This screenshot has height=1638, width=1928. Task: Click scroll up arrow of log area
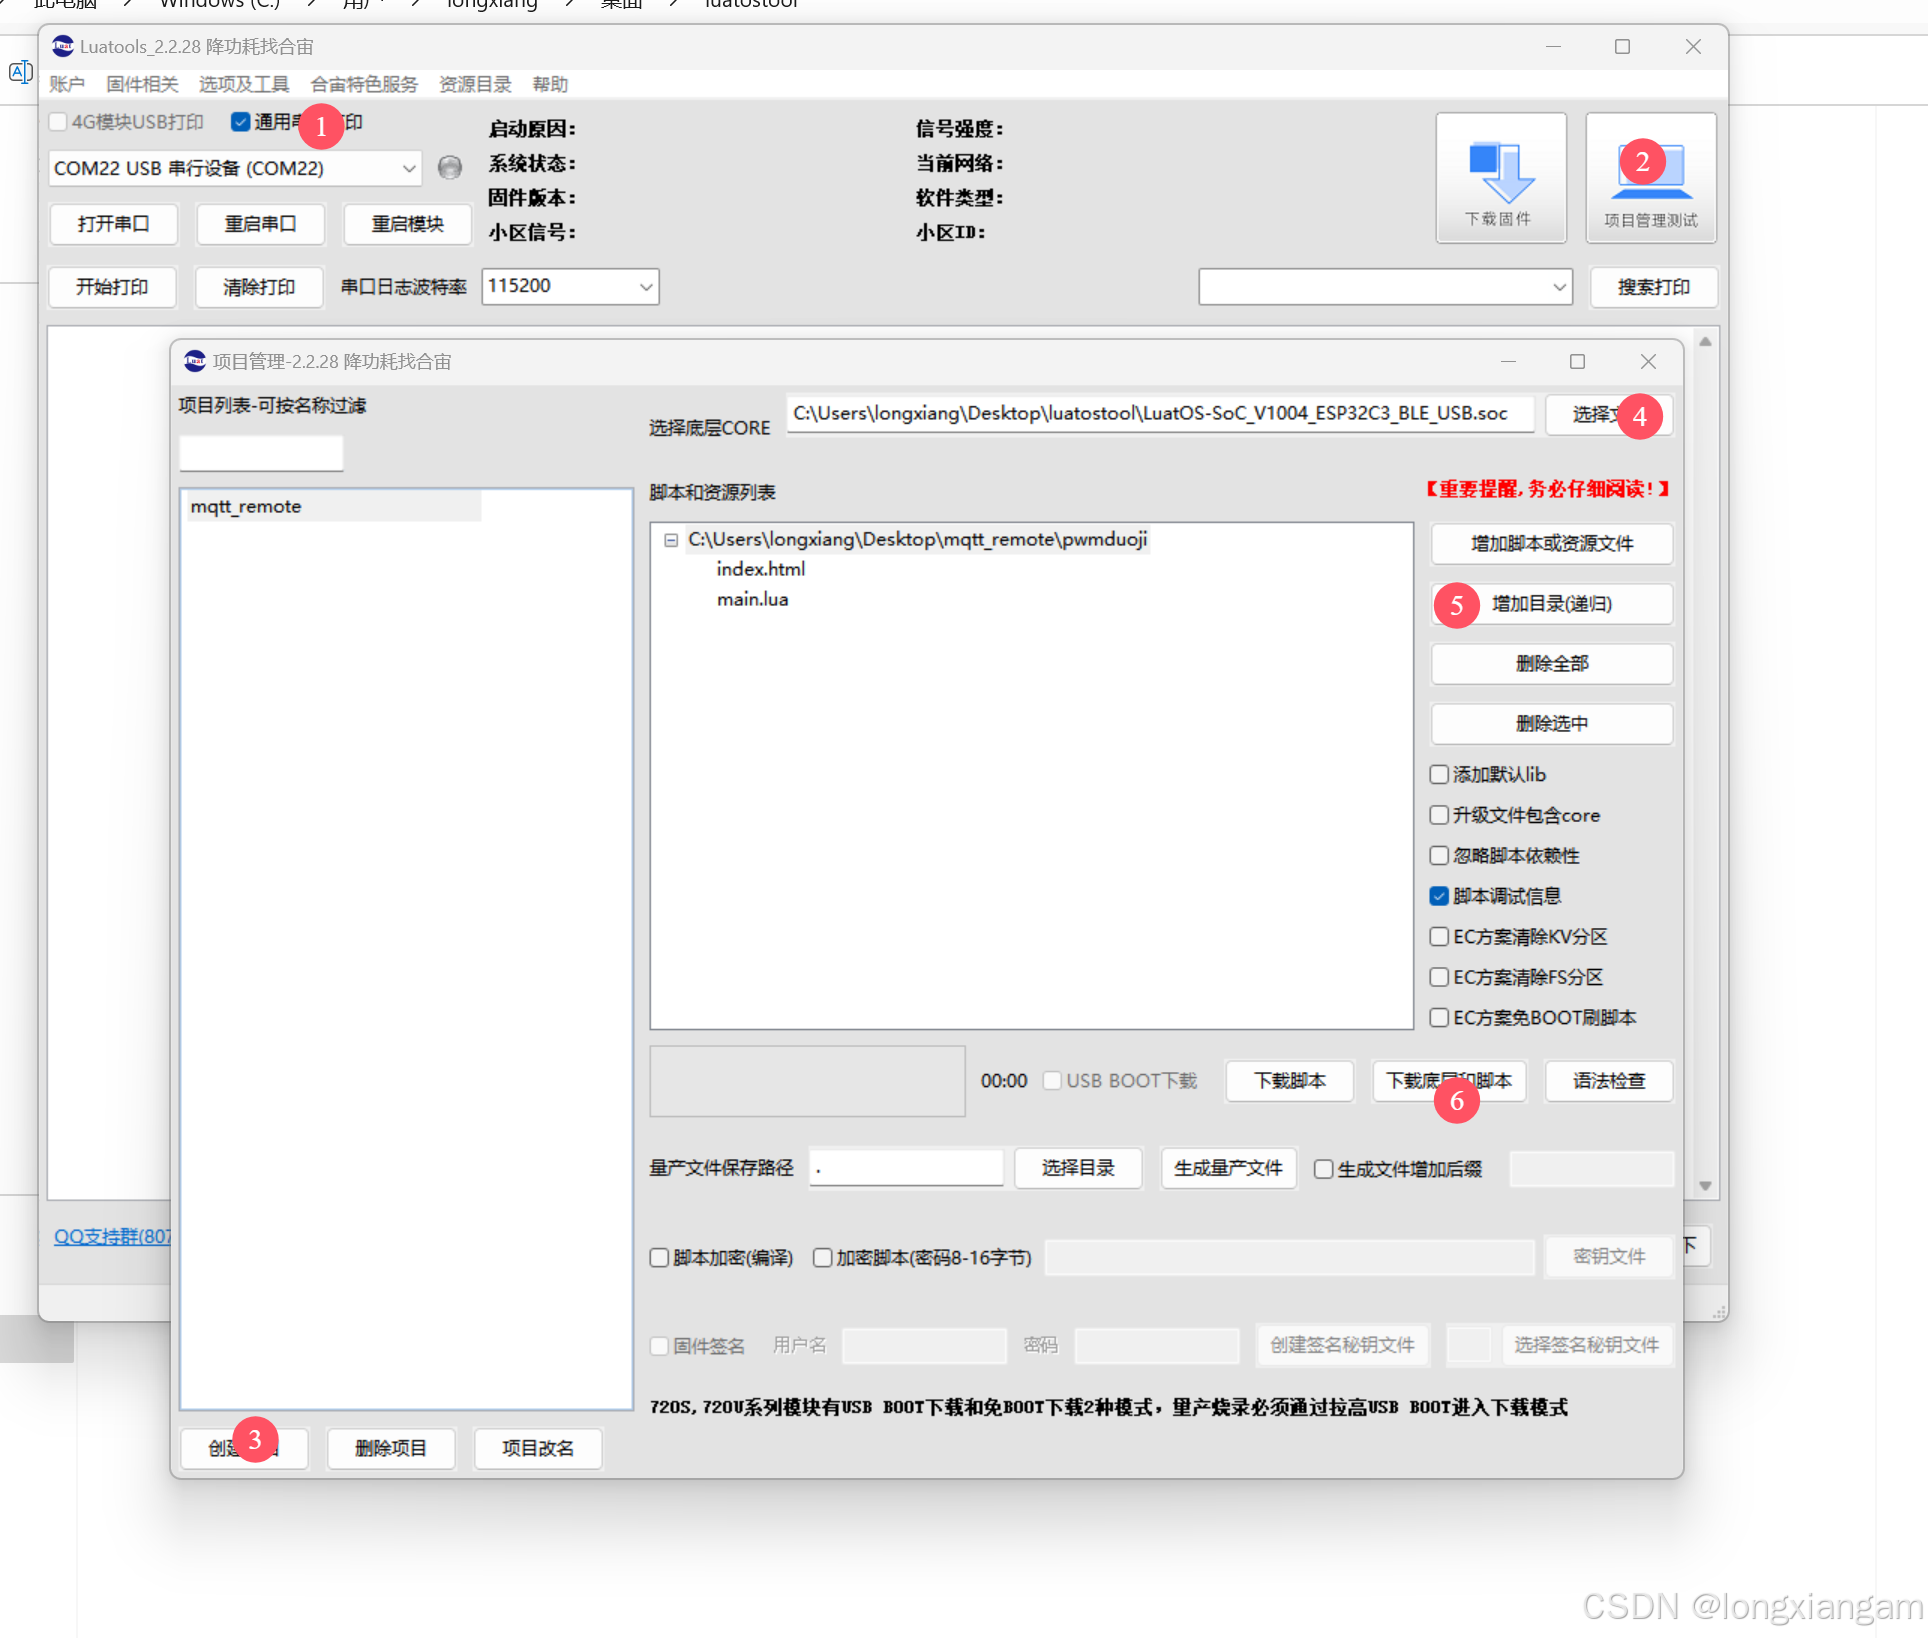click(1705, 342)
